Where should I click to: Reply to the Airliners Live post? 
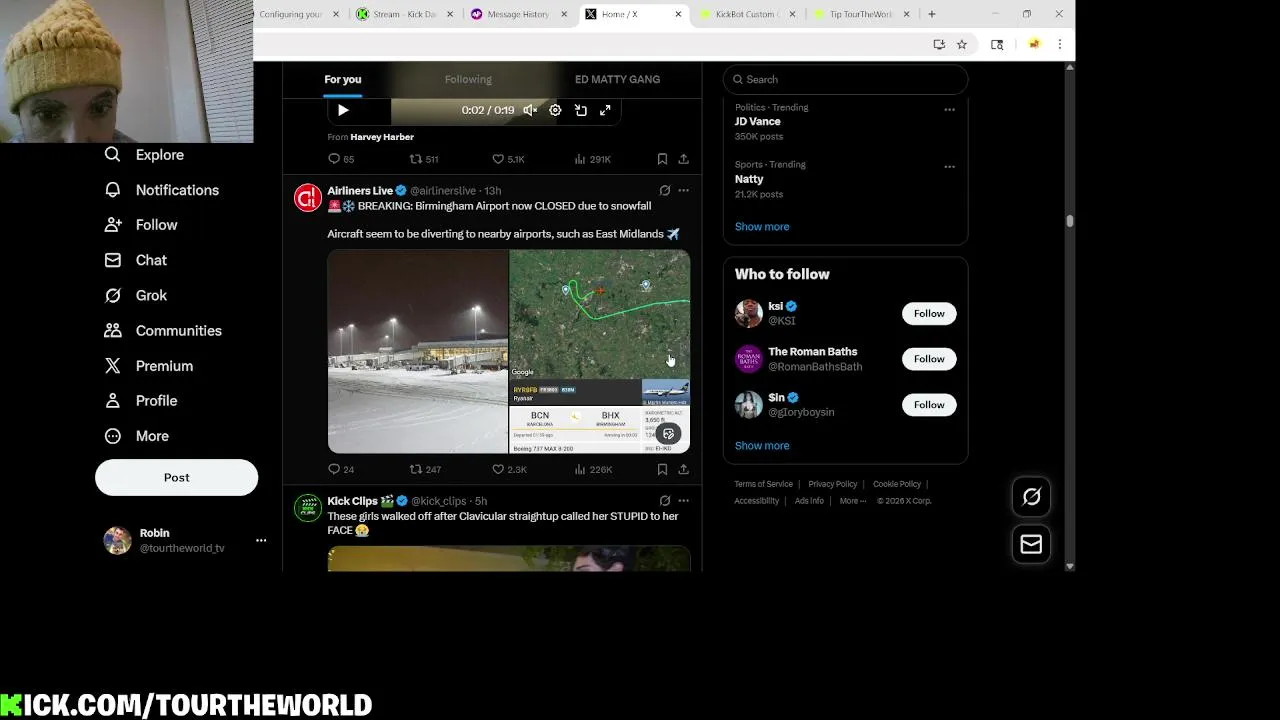[x=341, y=469]
